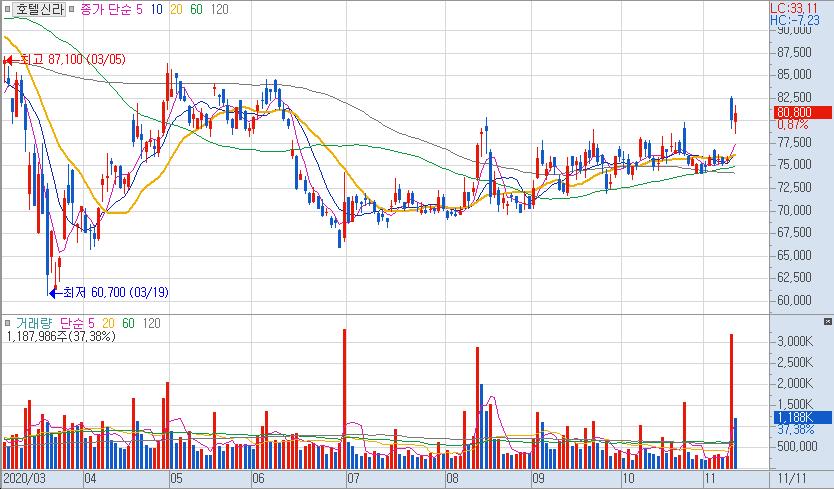Select the 20-day price moving average legend
834x489 pixels.
(176, 10)
